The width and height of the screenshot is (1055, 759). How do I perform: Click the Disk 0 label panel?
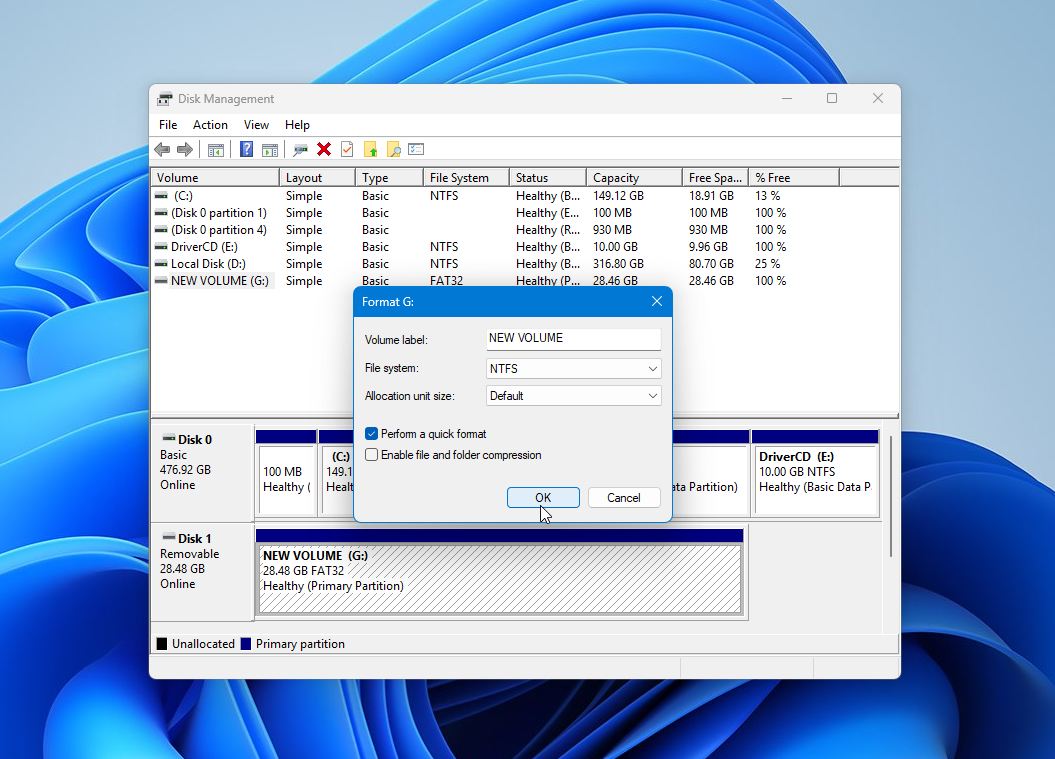[x=203, y=472]
